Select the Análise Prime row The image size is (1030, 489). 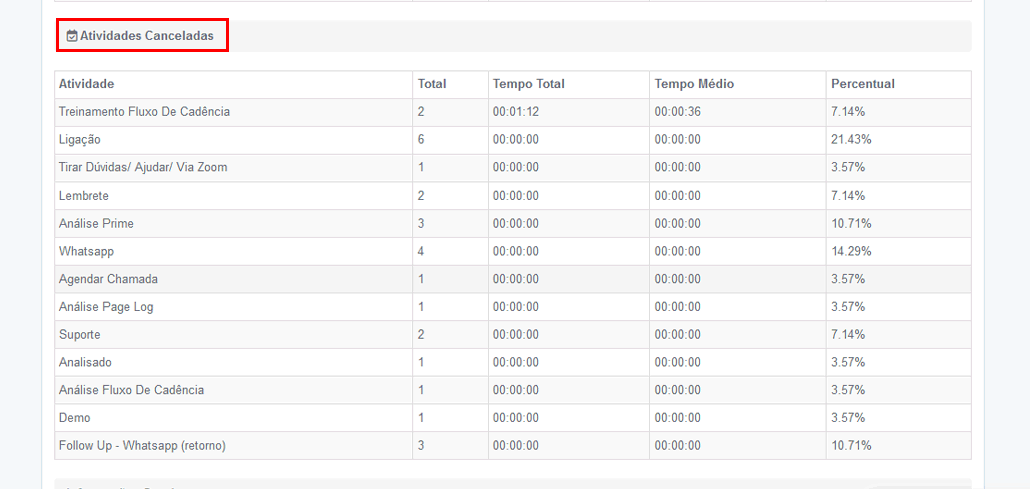(x=513, y=223)
